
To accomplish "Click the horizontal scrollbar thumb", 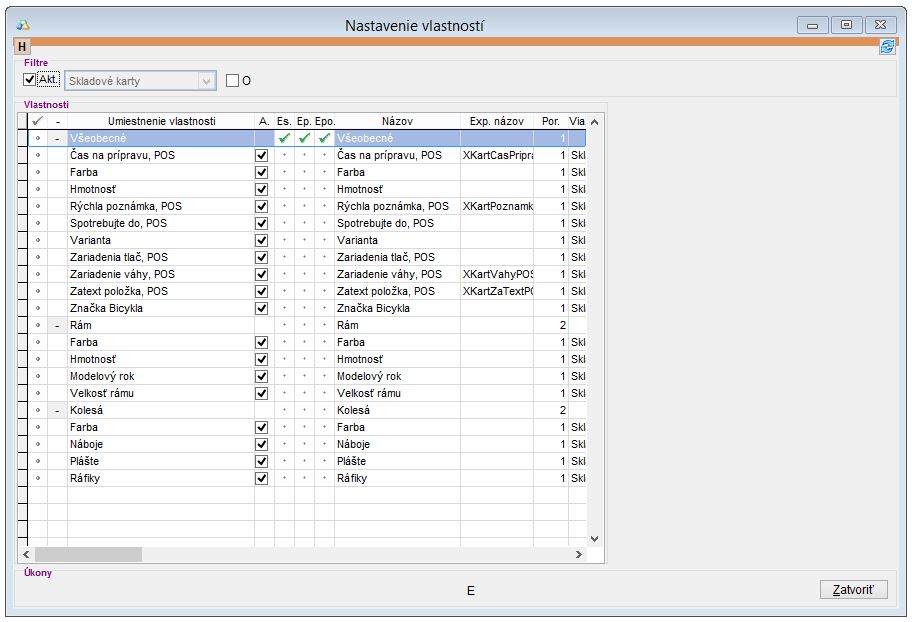I will [x=88, y=554].
